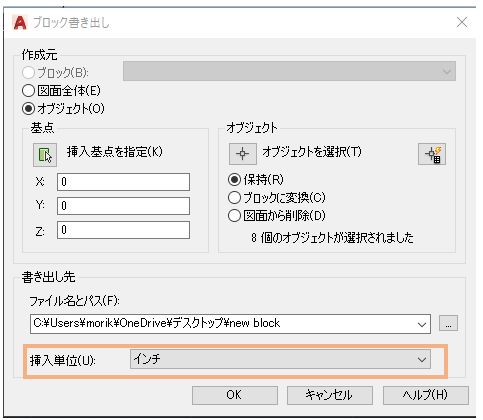Confirm with the OK button
The image size is (483, 420).
tap(235, 395)
